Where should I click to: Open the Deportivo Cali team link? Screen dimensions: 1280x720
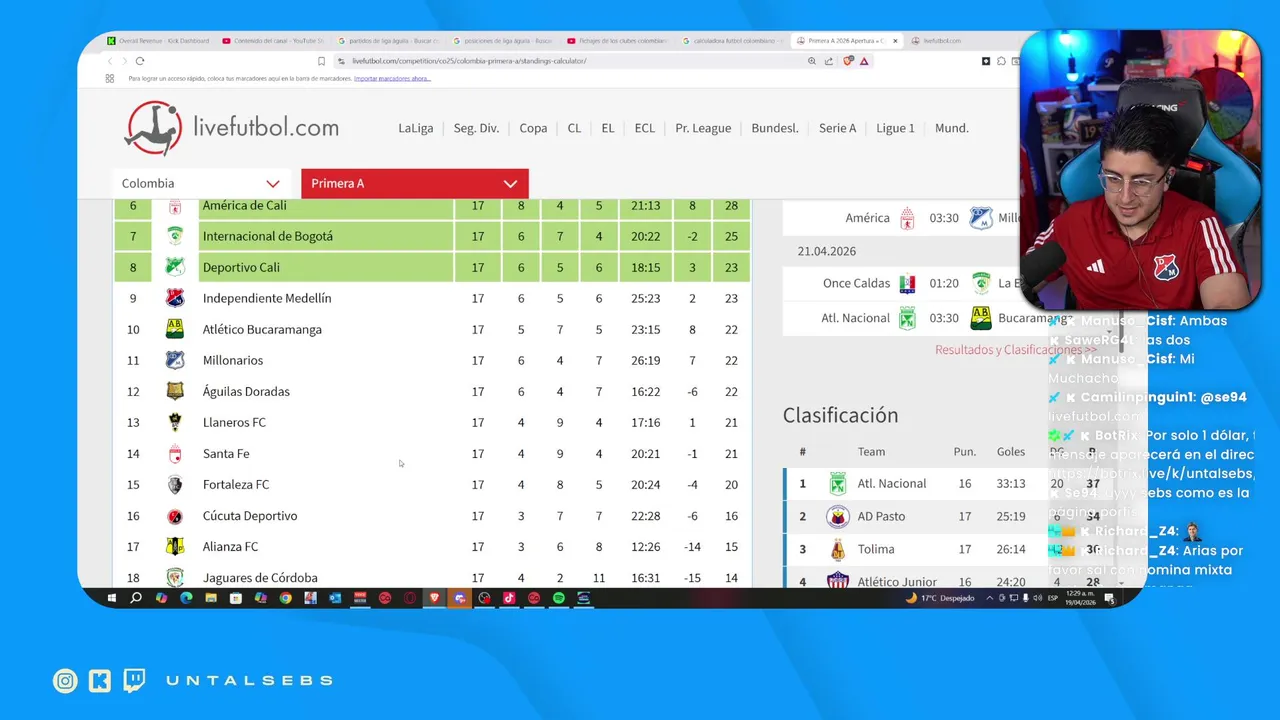click(x=241, y=267)
